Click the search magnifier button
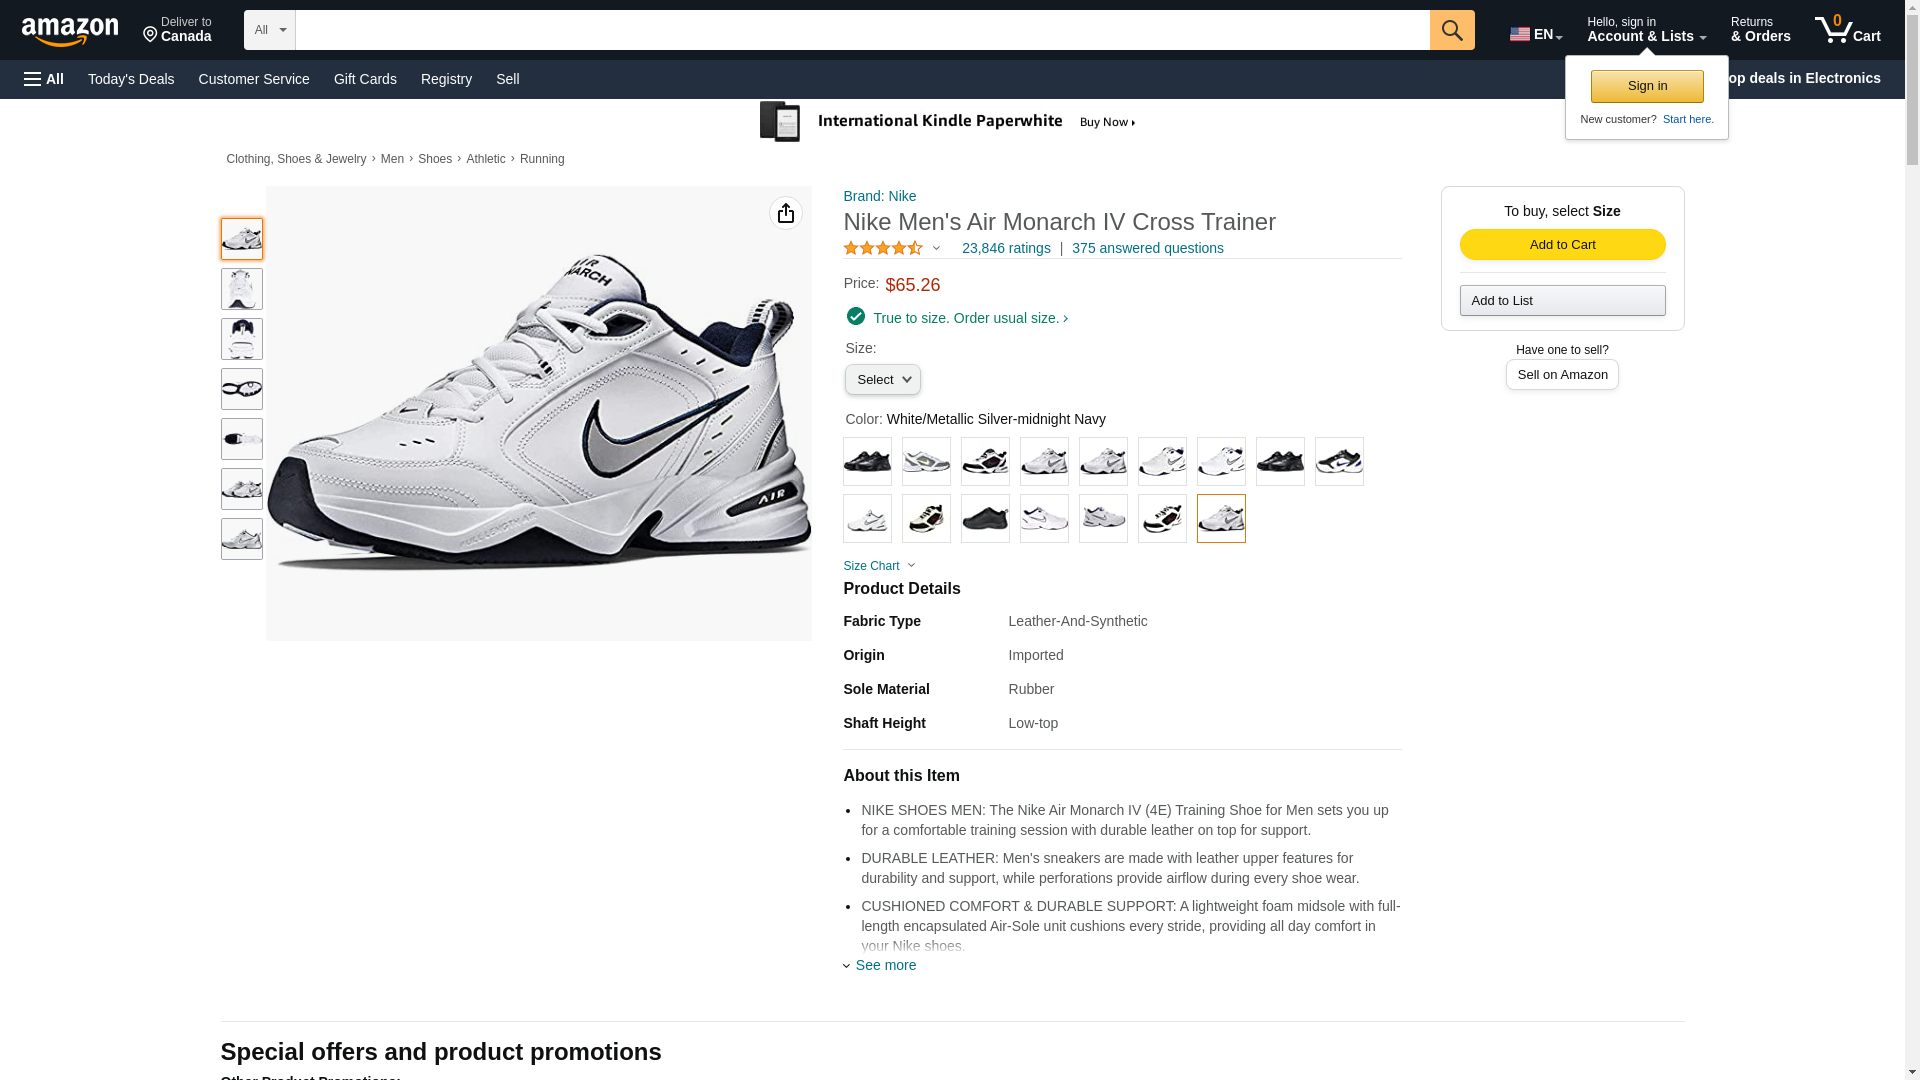Image resolution: width=1920 pixels, height=1080 pixels. coord(1451,30)
